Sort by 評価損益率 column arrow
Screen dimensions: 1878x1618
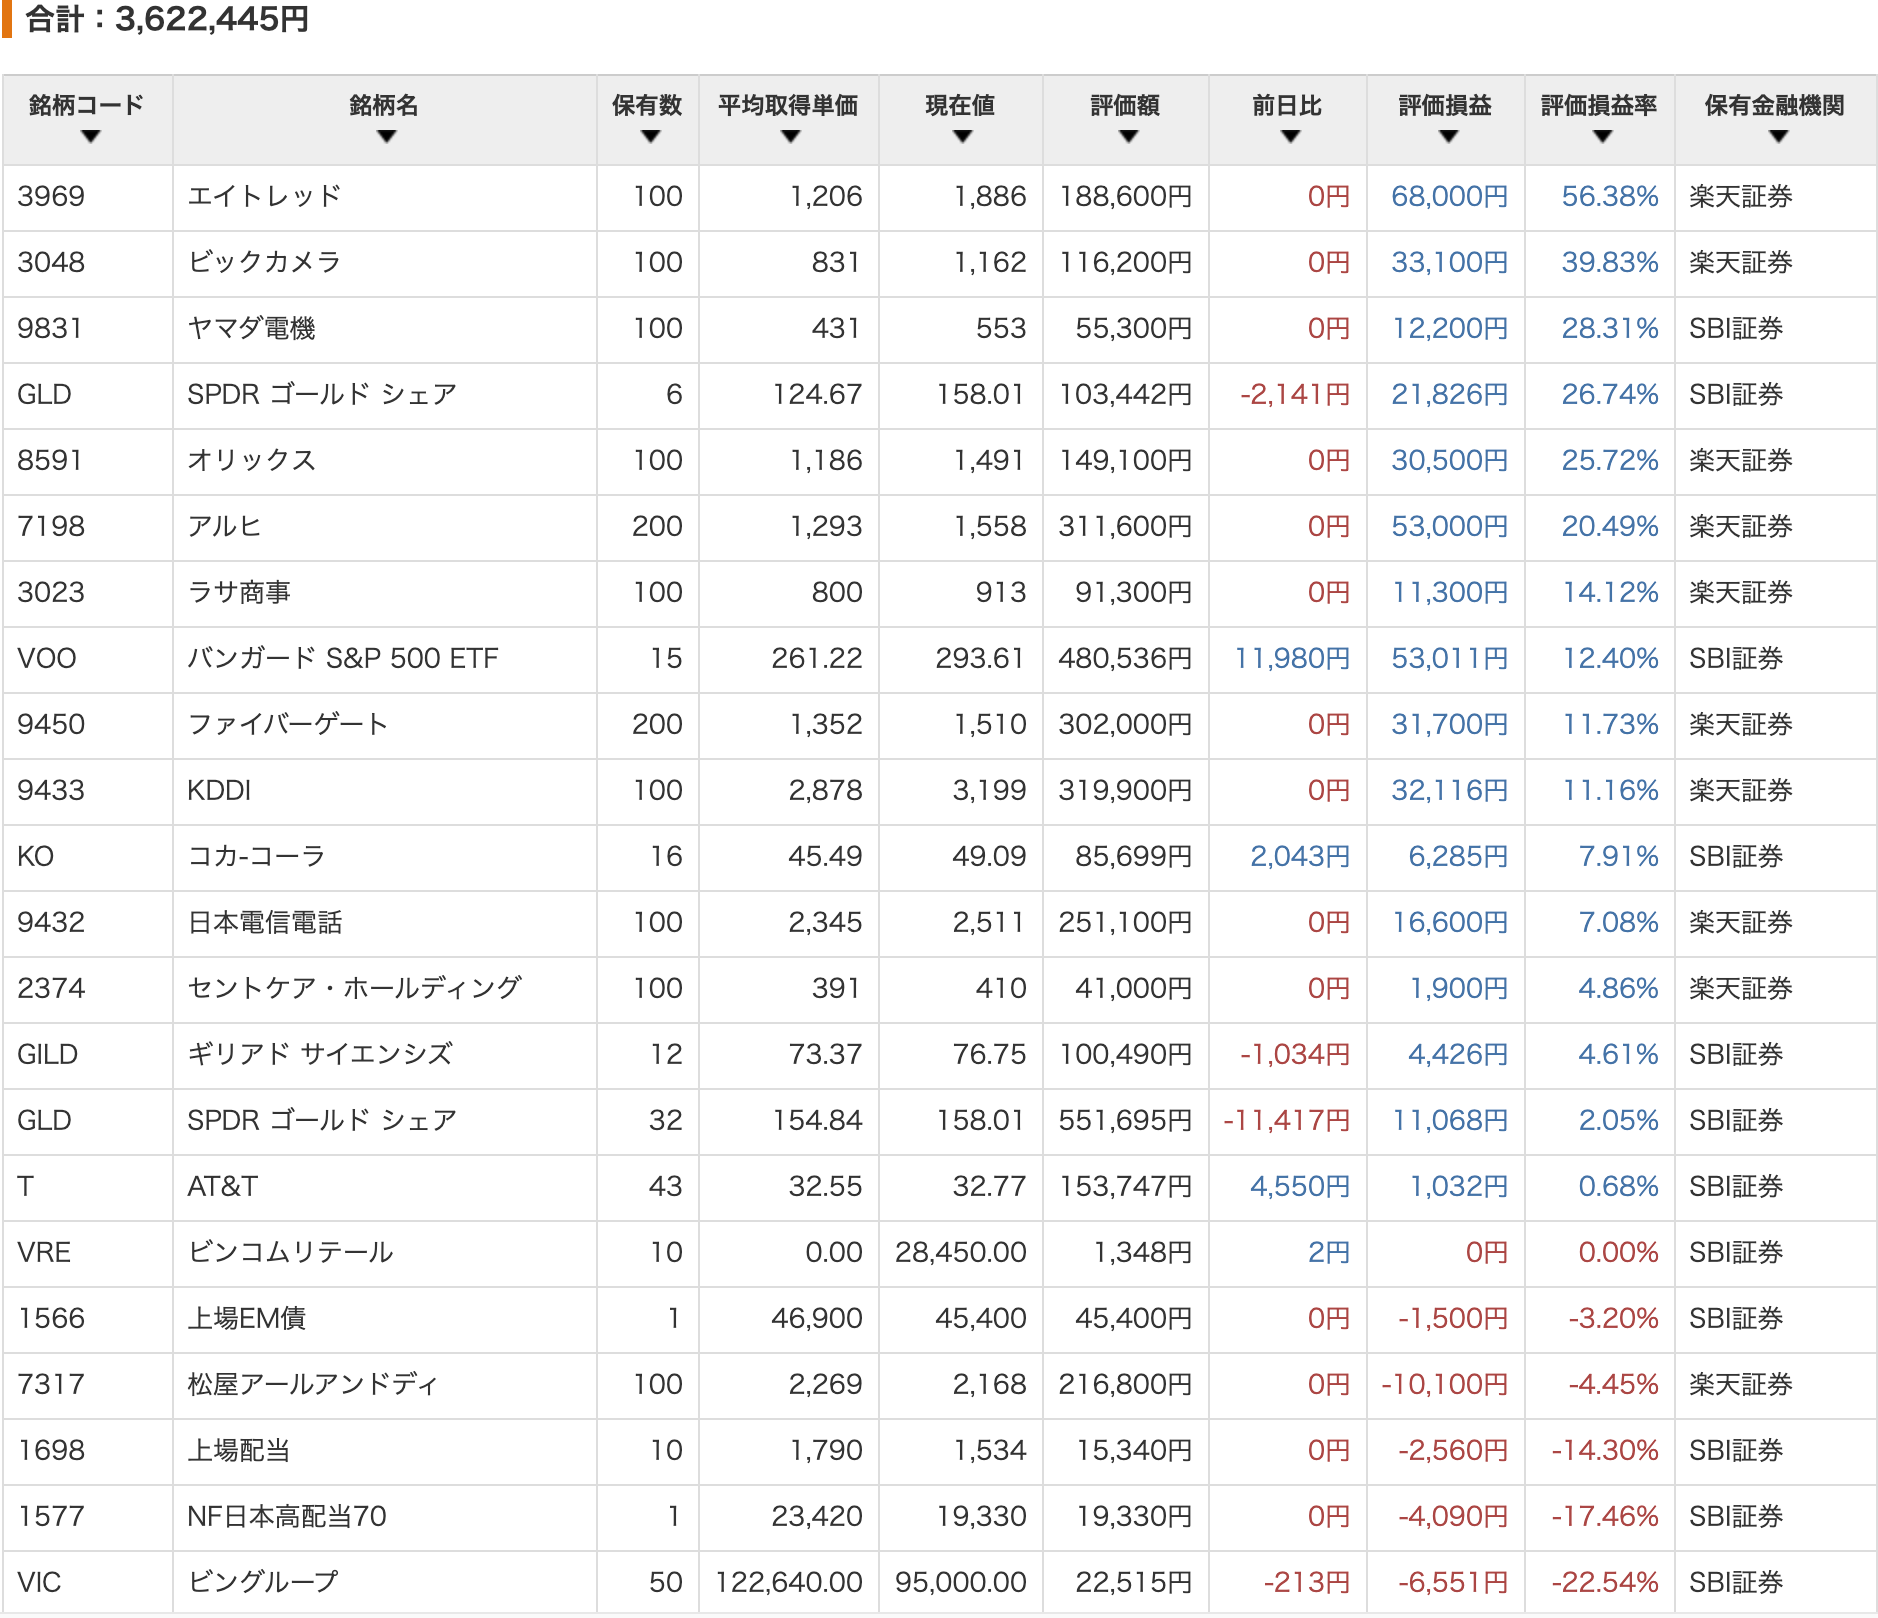(x=1603, y=137)
